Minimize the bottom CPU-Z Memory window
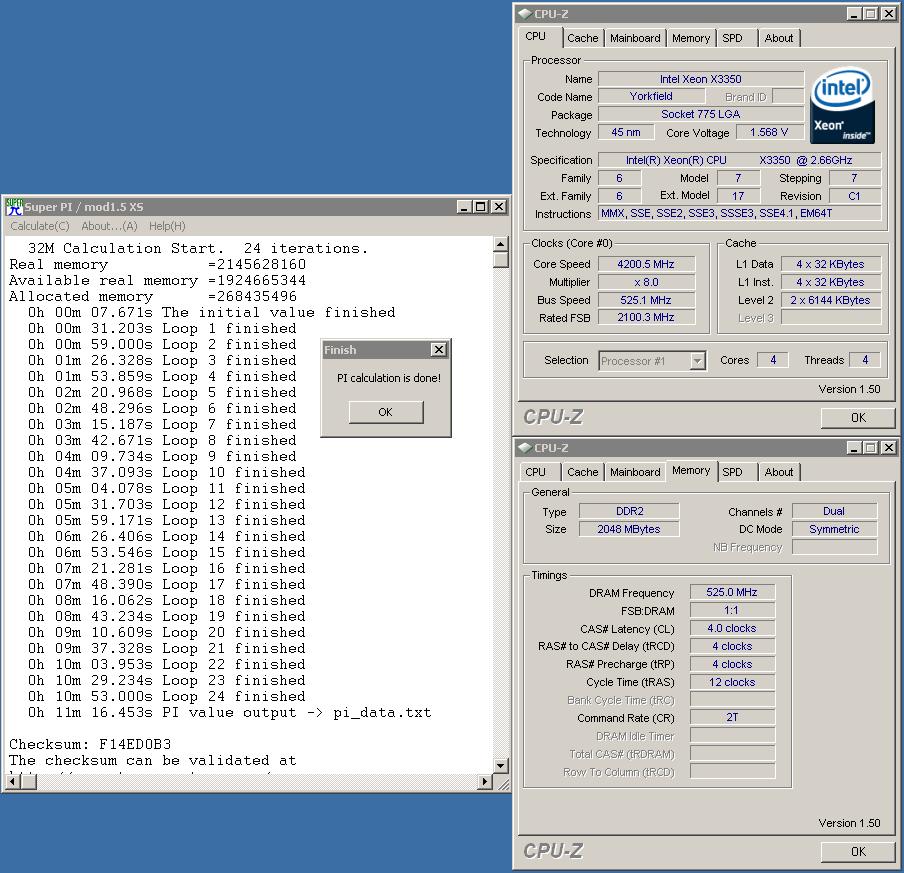Viewport: 904px width, 873px height. (x=855, y=447)
